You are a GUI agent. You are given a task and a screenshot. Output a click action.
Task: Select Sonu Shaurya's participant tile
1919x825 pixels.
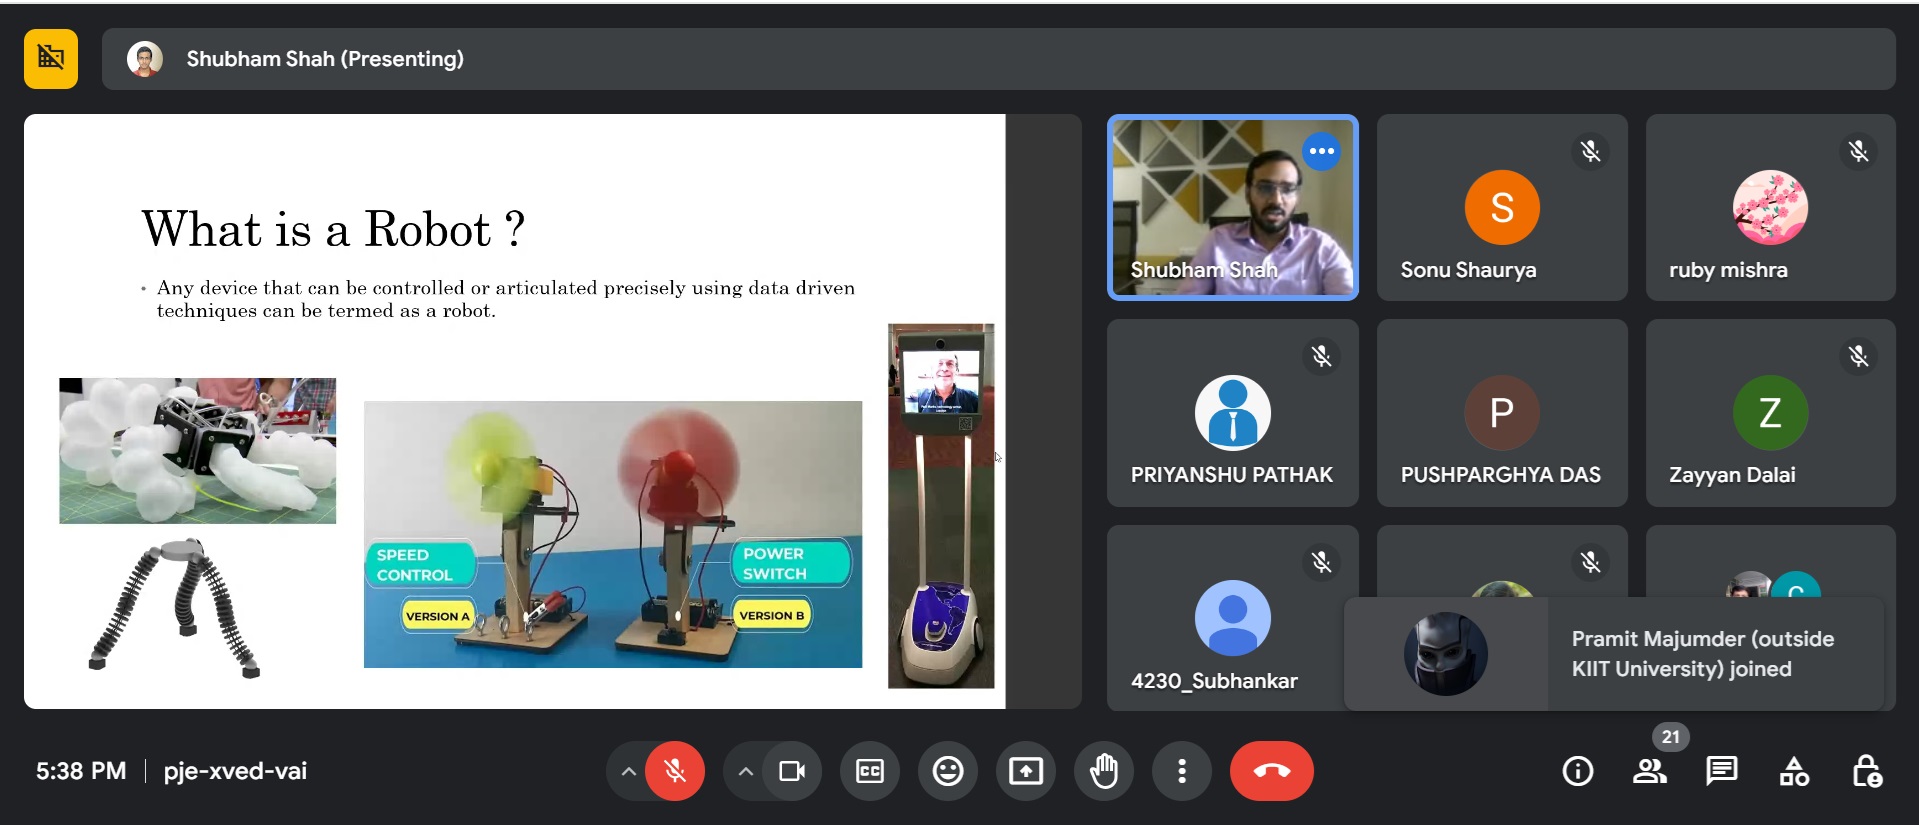[1501, 208]
